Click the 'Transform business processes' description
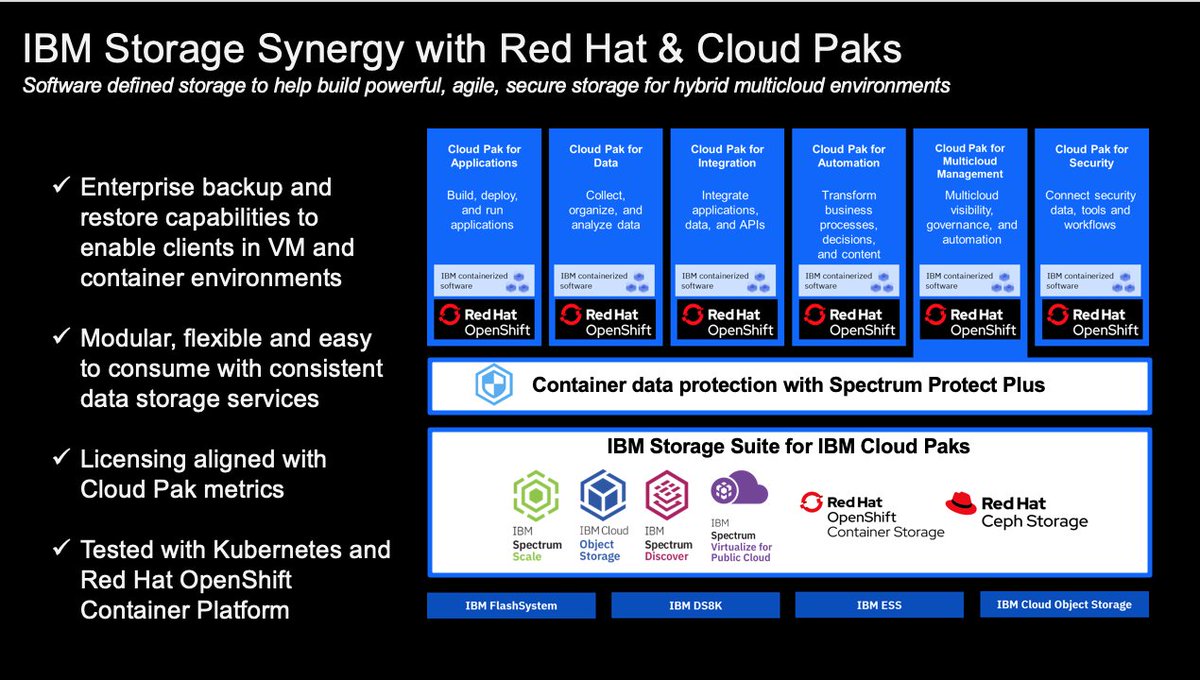The width and height of the screenshot is (1200, 680). click(849, 225)
